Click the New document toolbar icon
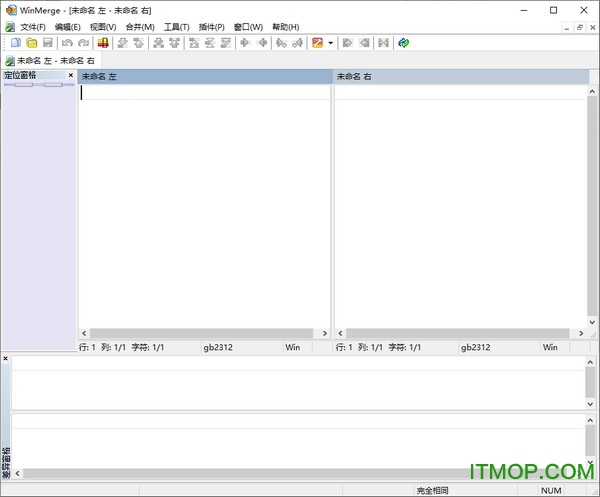The height and width of the screenshot is (497, 600). pyautogui.click(x=16, y=43)
